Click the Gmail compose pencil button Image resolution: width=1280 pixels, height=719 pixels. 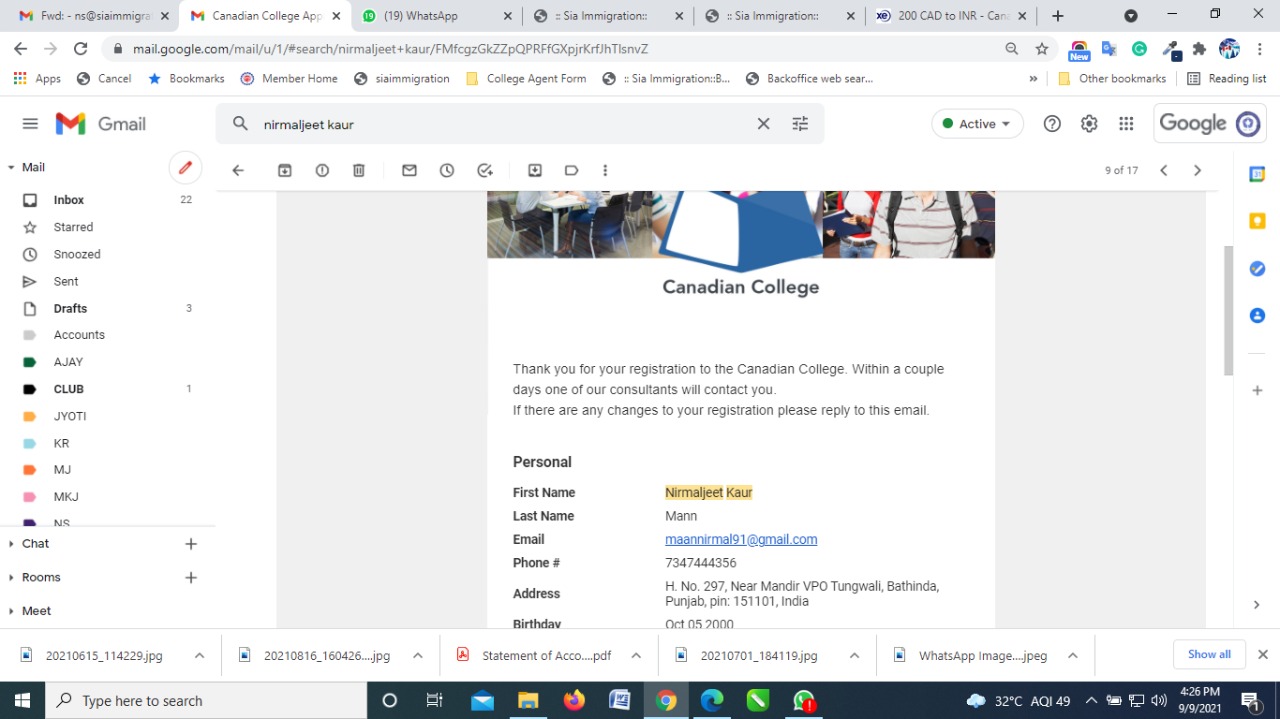tap(185, 168)
